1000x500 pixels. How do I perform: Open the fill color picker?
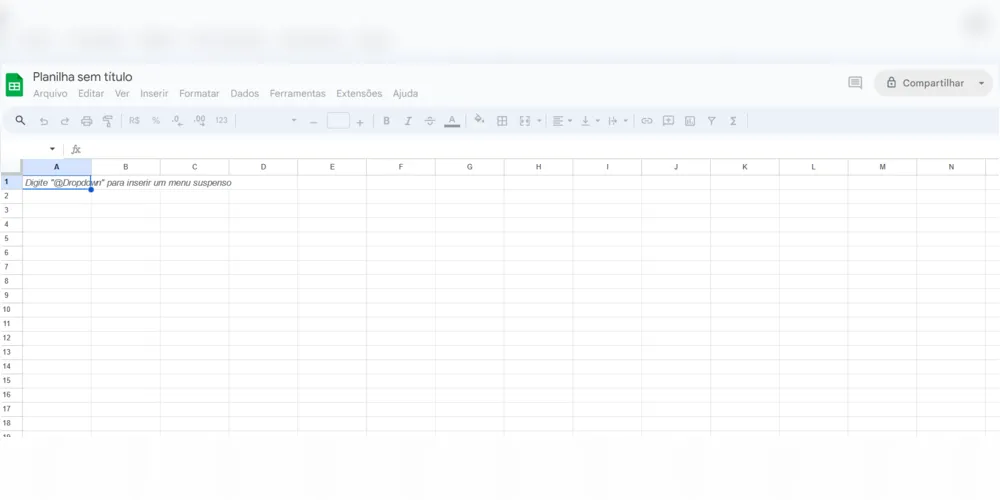480,120
